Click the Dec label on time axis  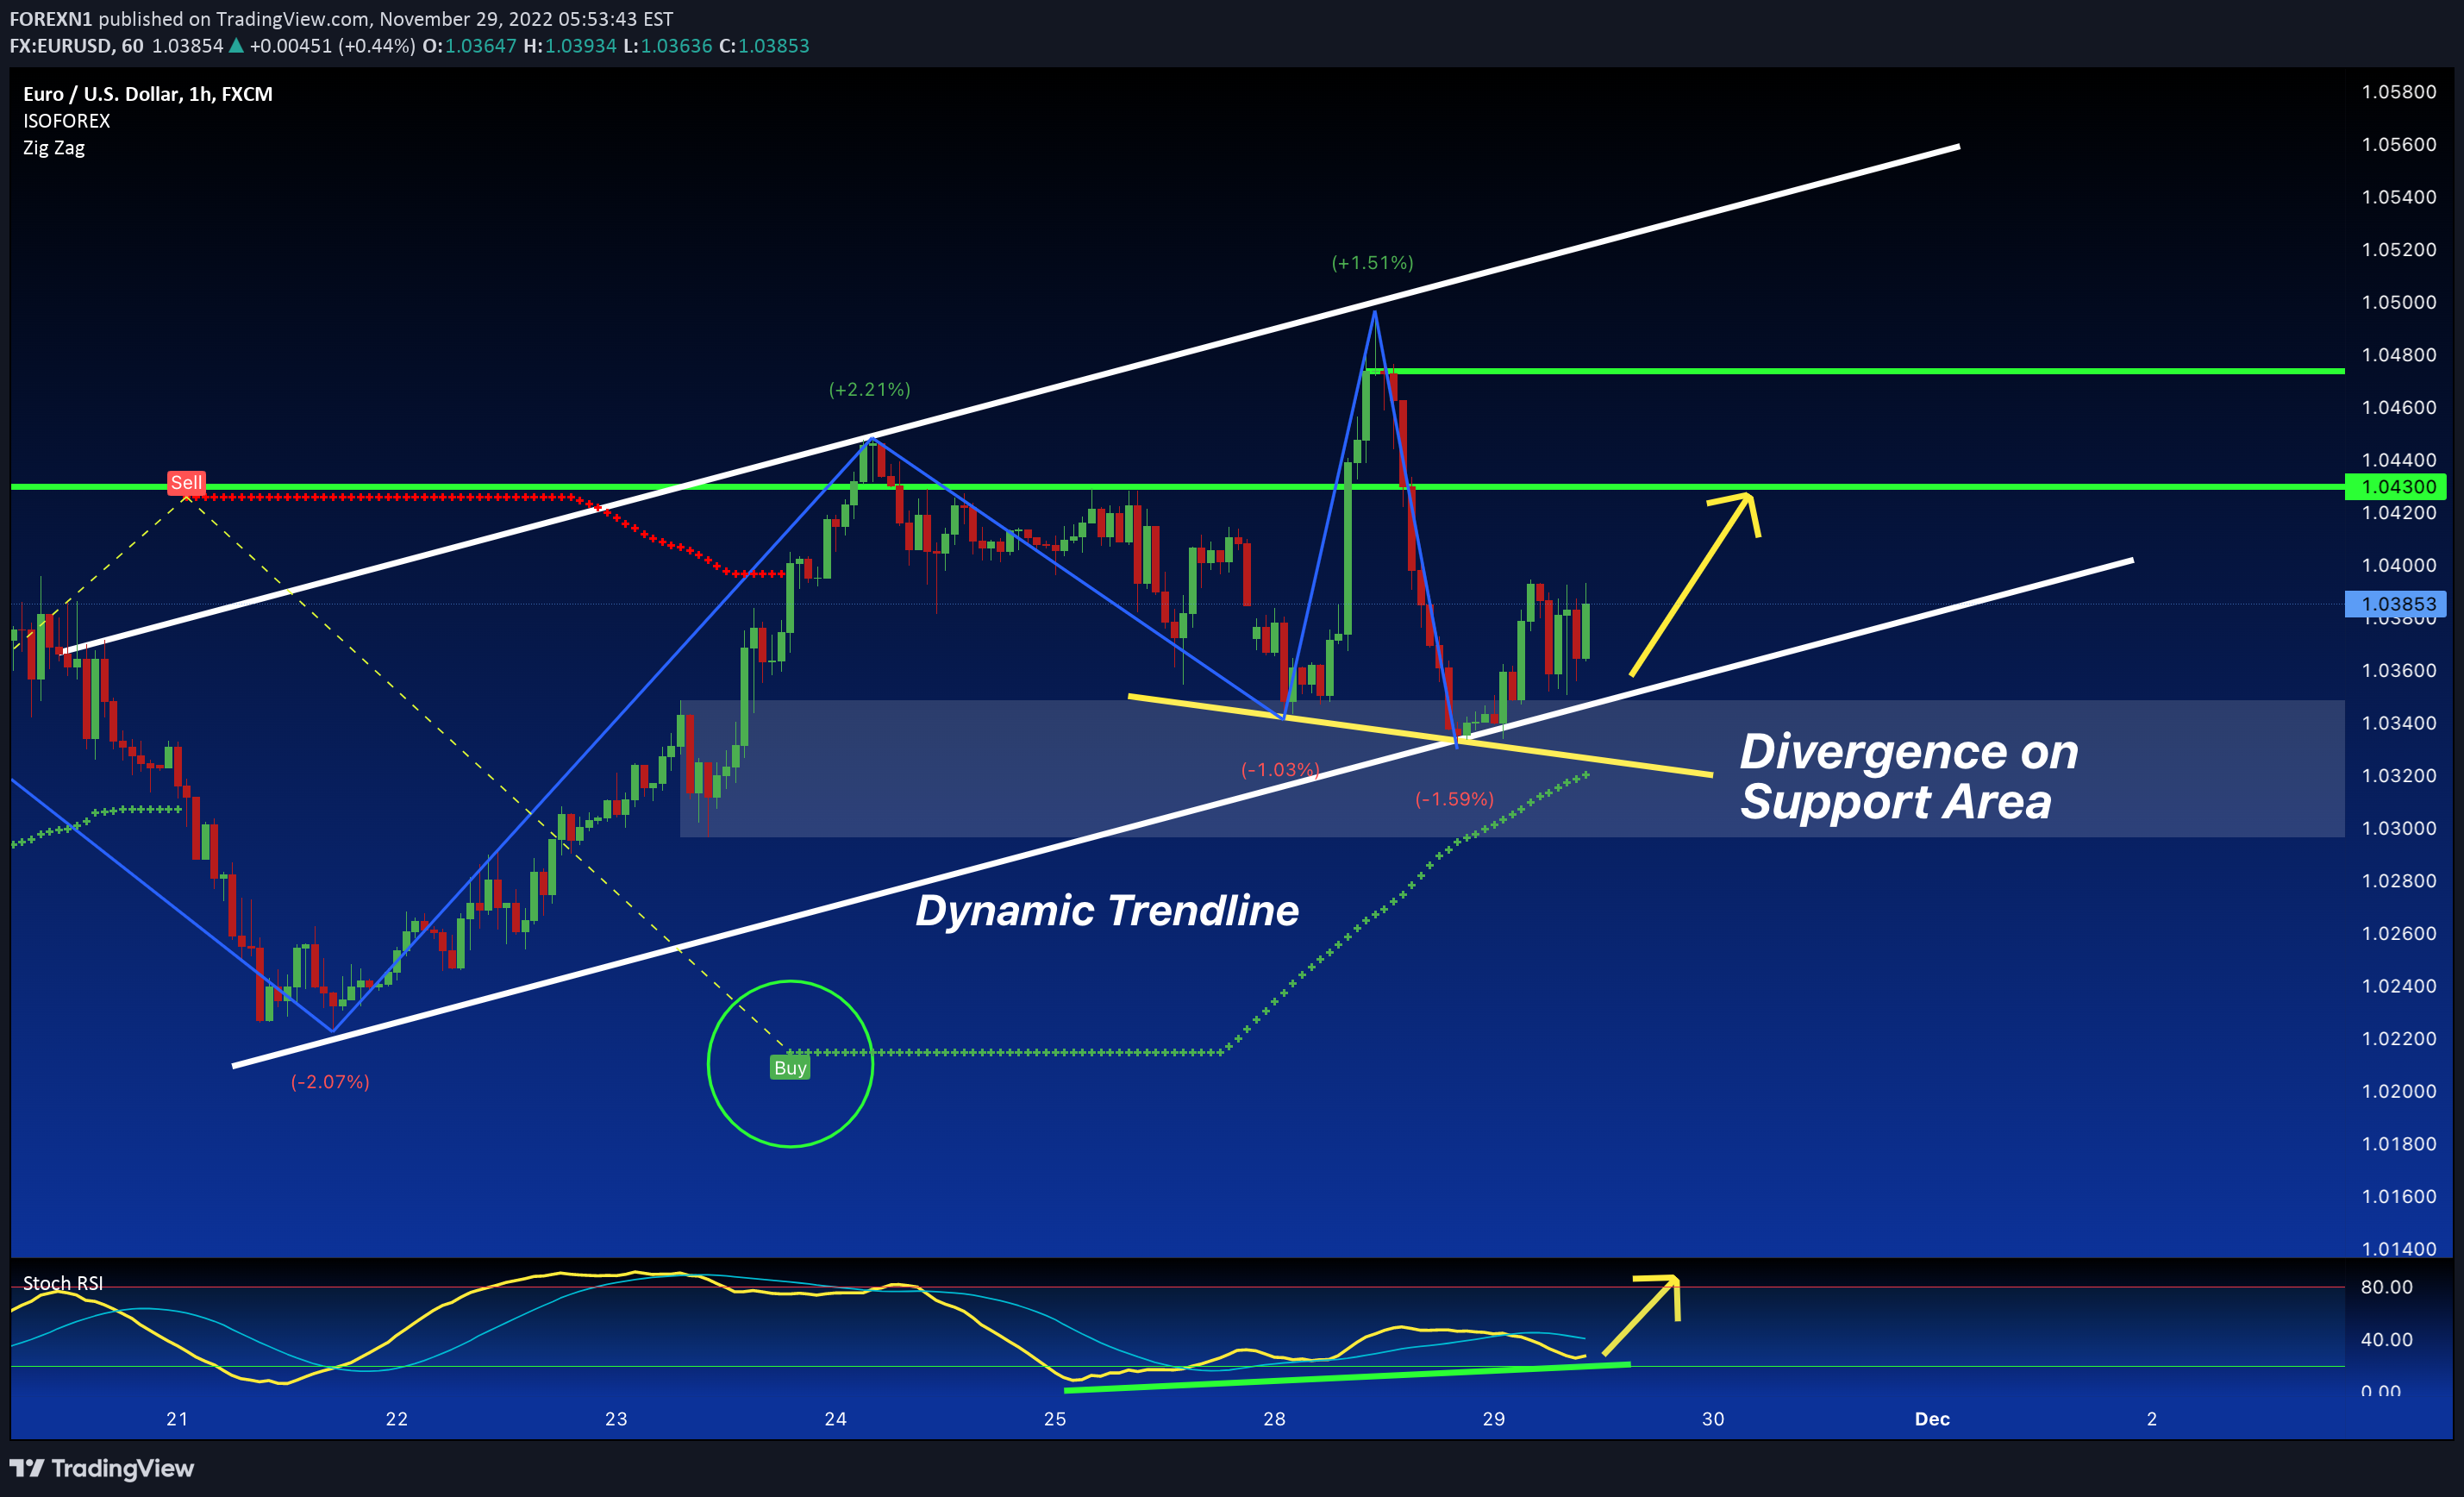[x=1932, y=1419]
